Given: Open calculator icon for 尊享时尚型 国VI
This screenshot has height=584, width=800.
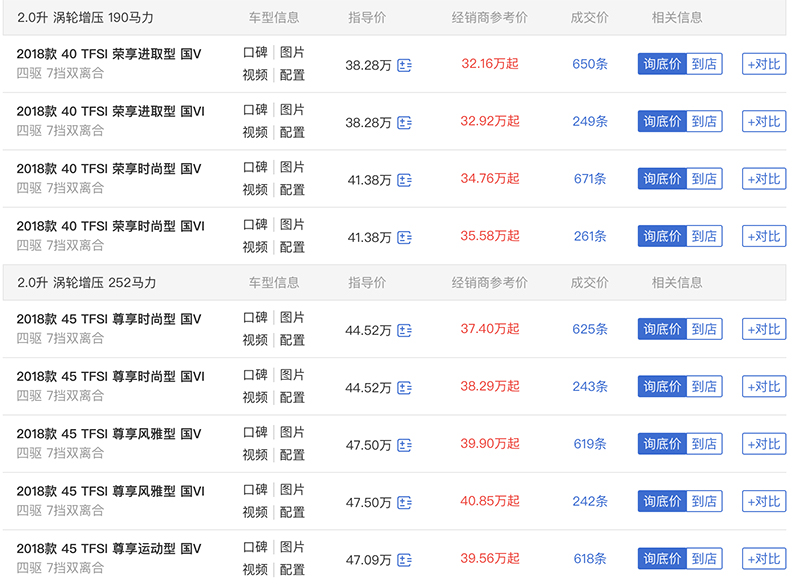Looking at the screenshot, I should click(404, 388).
